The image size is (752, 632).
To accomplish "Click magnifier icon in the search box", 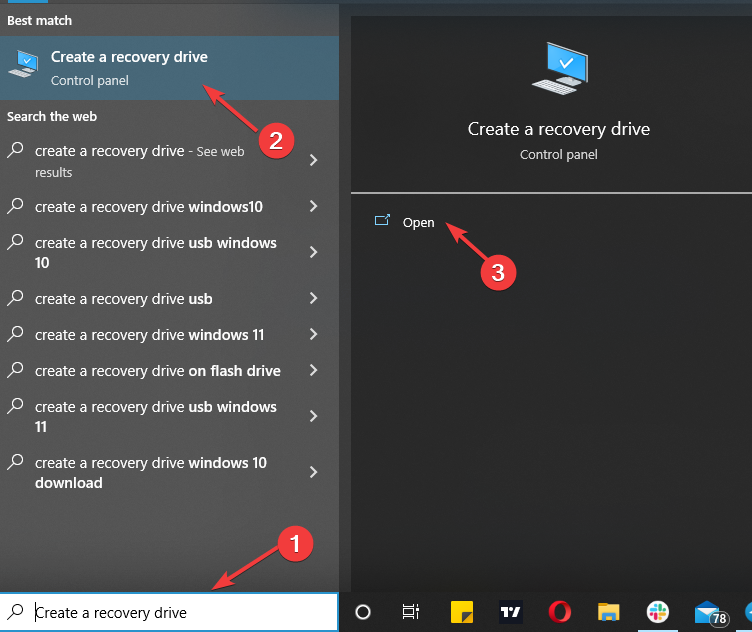I will point(15,612).
